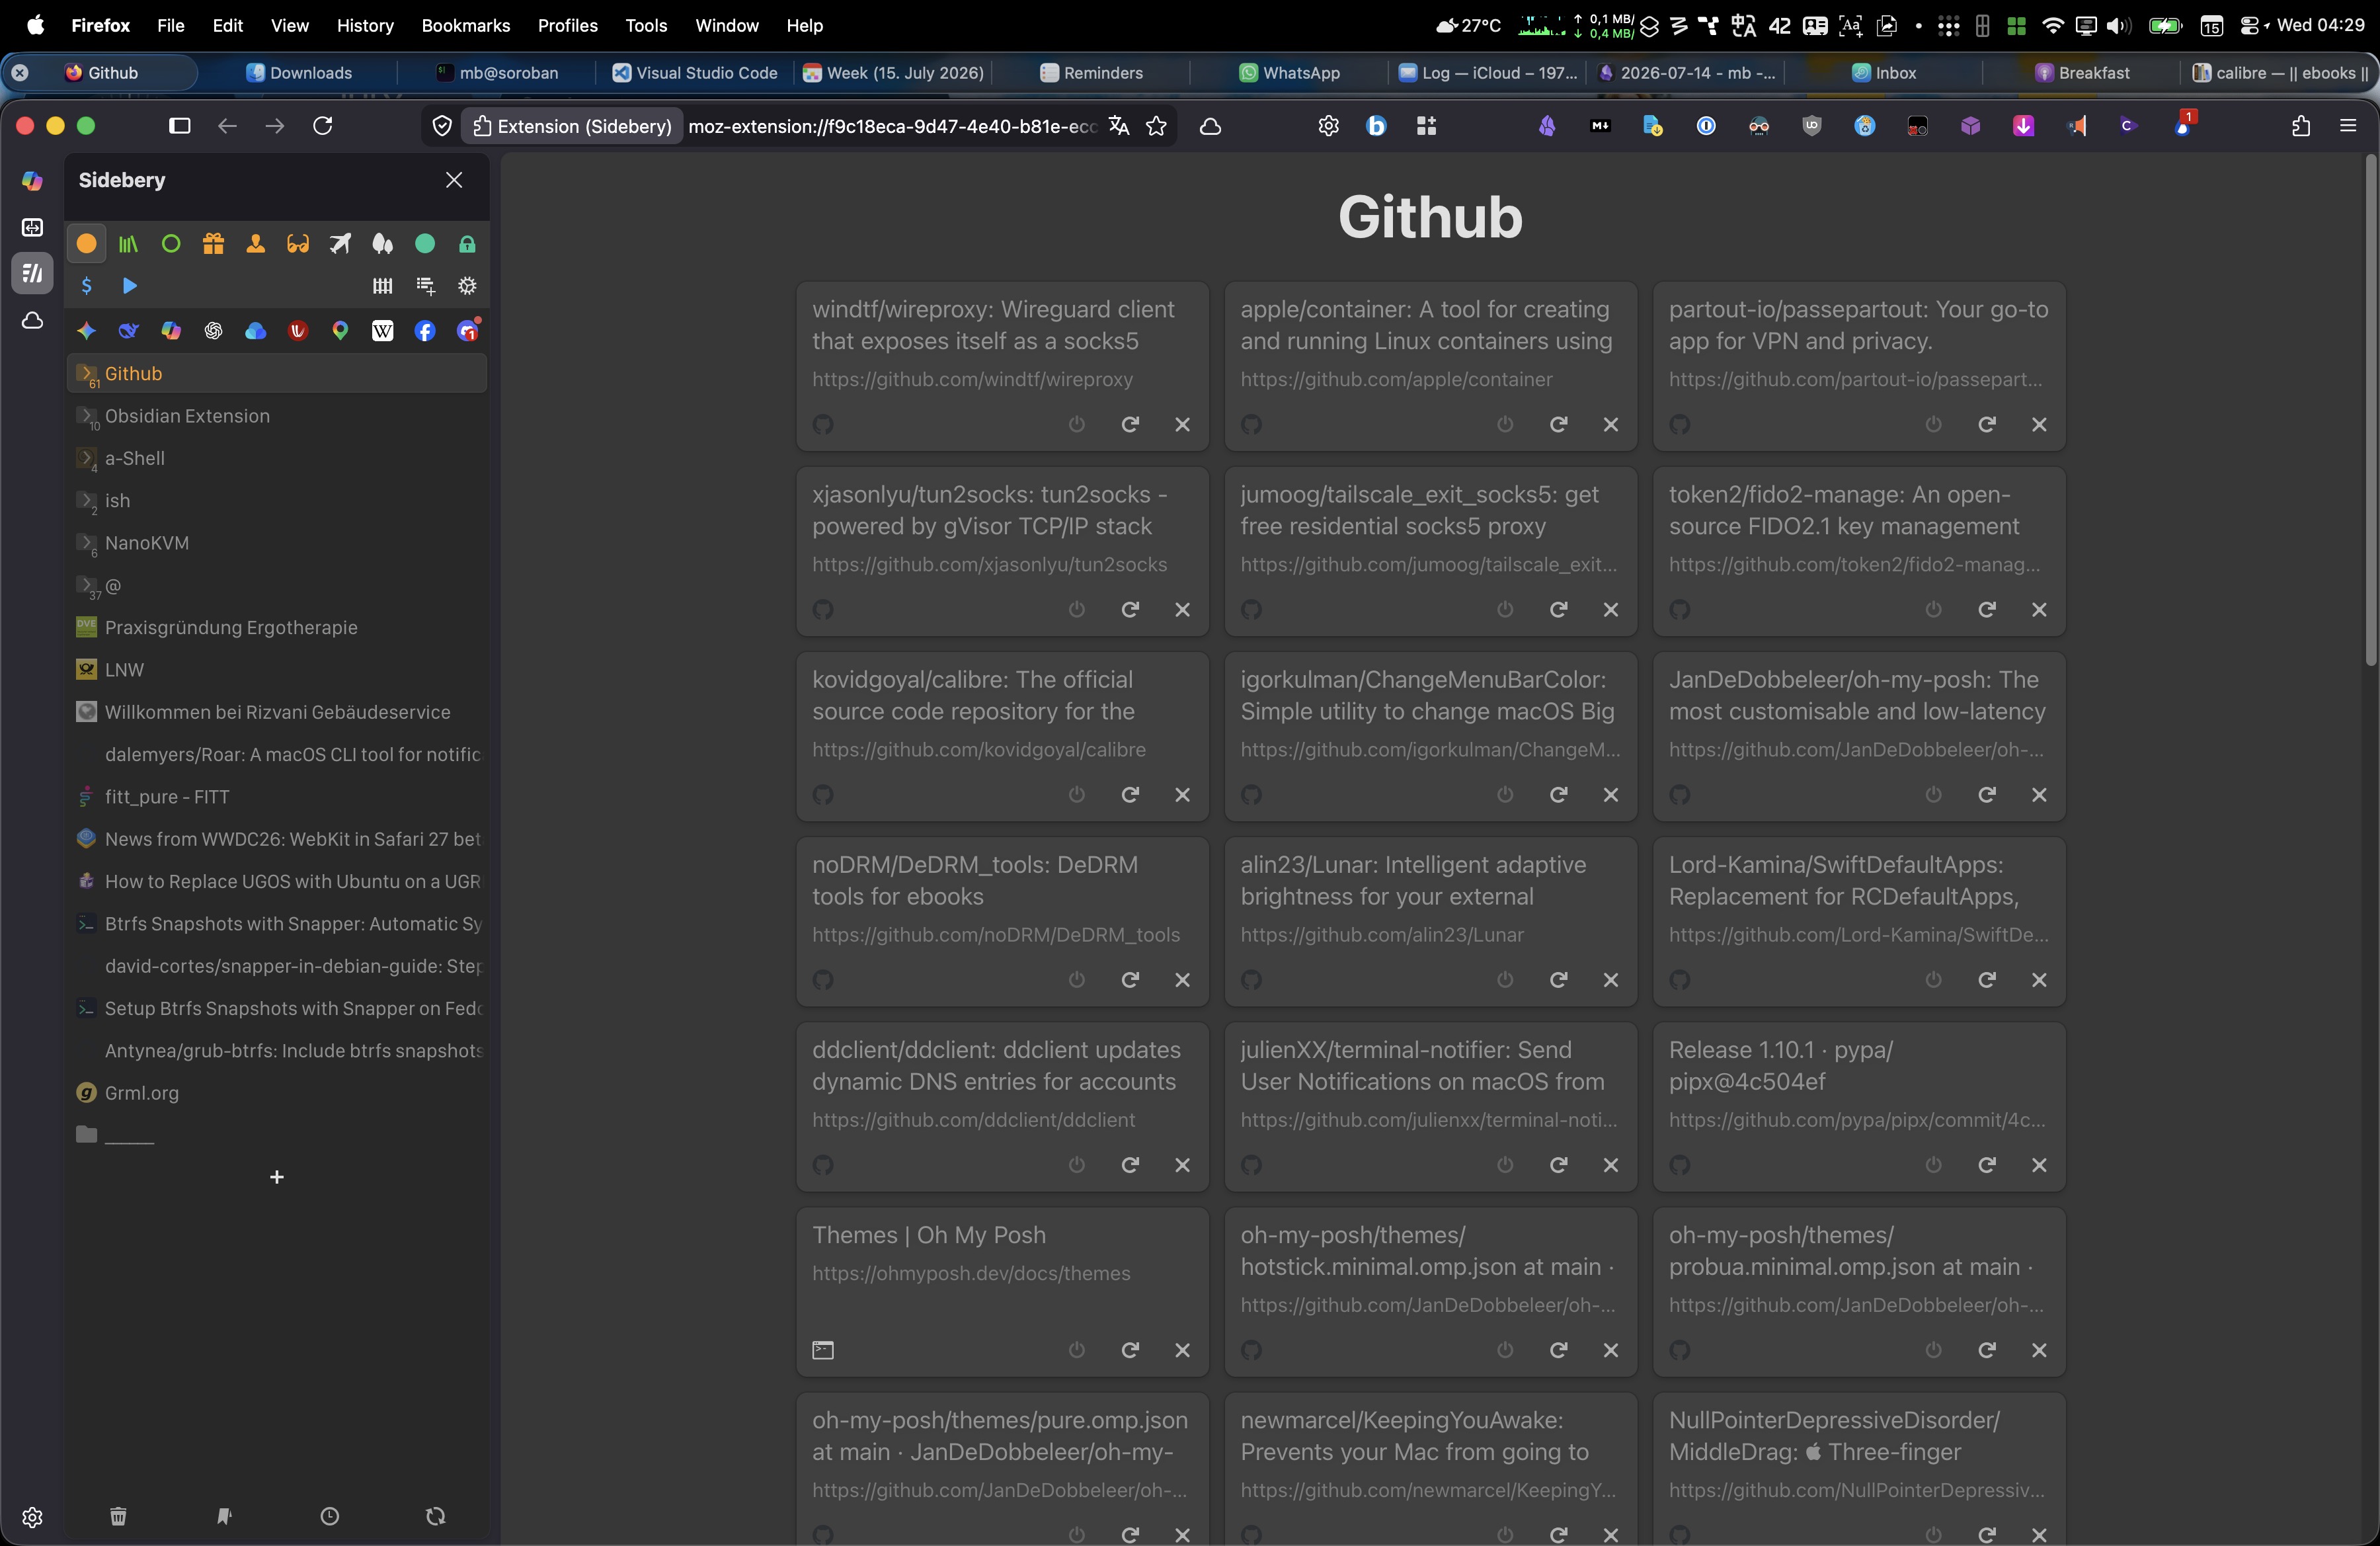Open the trash icon at sidebar bottom
2380x1546 pixels.
point(118,1517)
